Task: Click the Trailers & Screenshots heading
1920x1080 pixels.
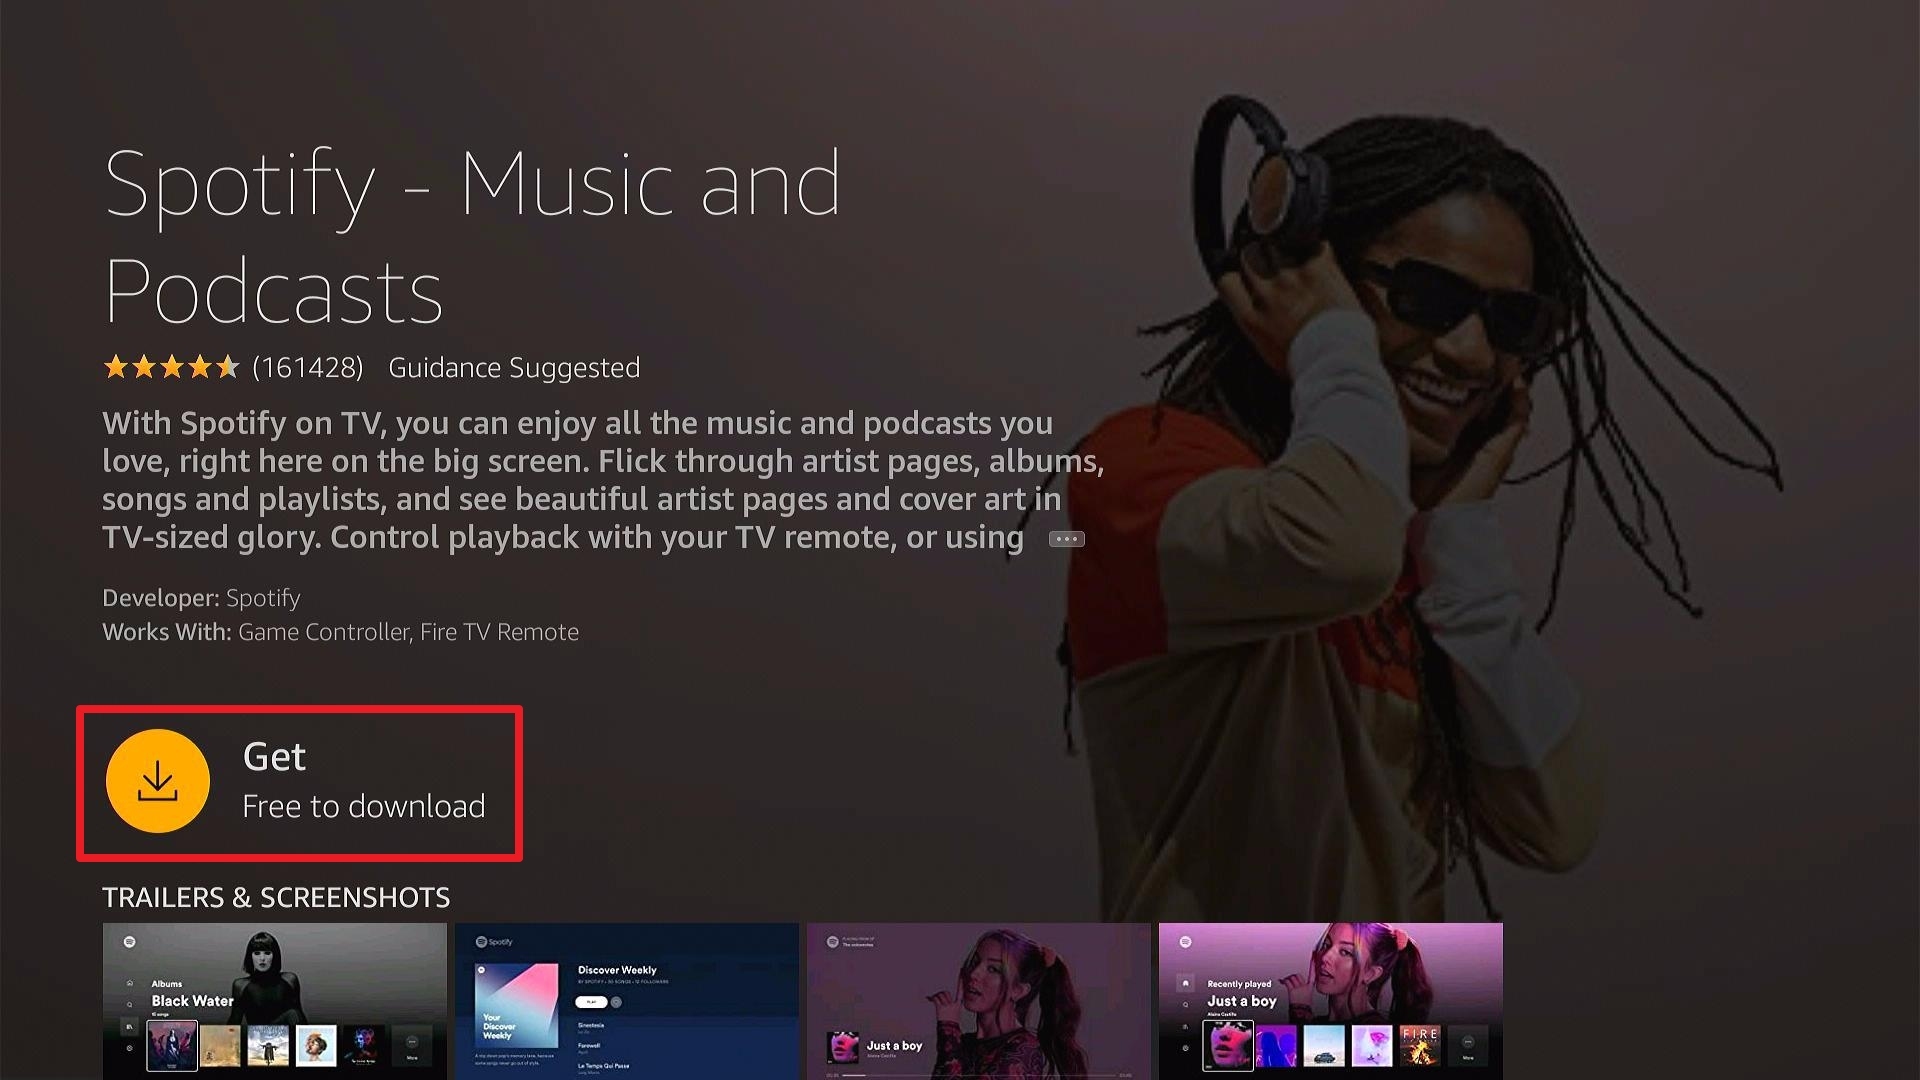Action: pos(276,897)
